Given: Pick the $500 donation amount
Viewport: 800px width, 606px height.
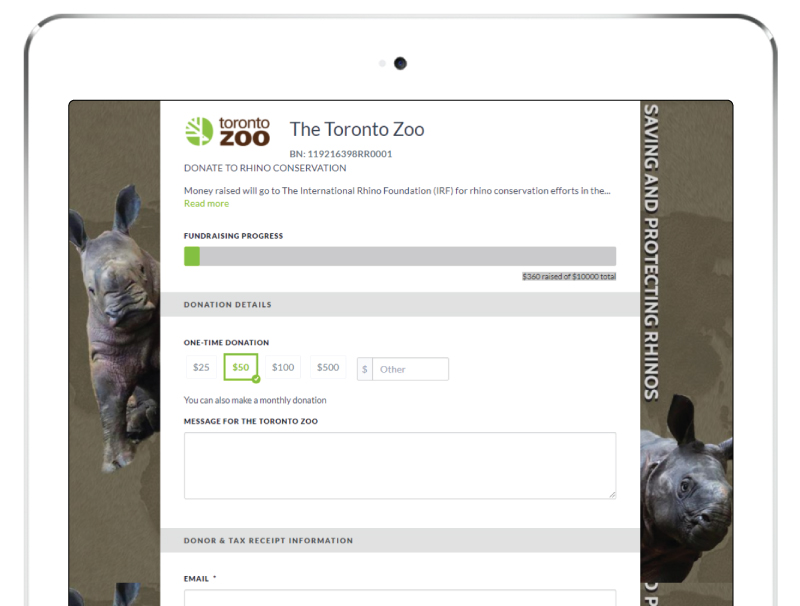Looking at the screenshot, I should (x=328, y=368).
